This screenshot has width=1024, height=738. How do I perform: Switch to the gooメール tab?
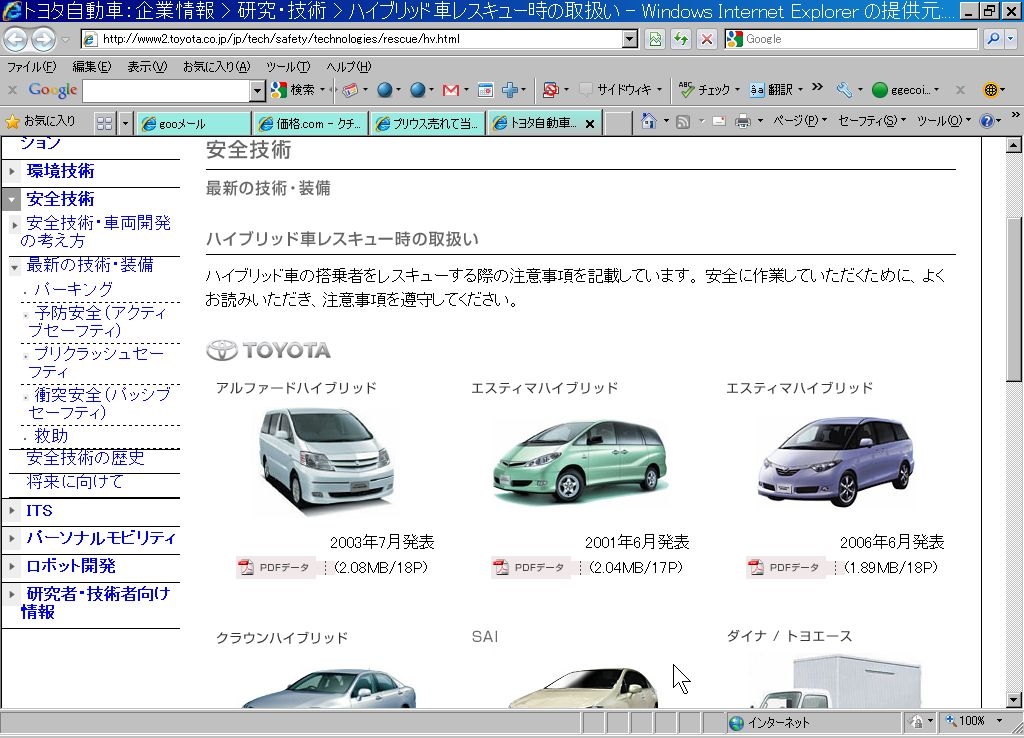pyautogui.click(x=193, y=123)
